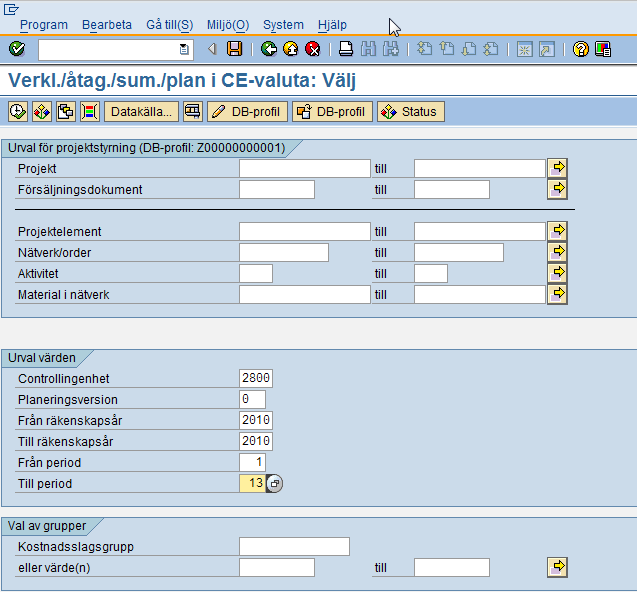Click the DB-profil button with pencil
Screen dimensions: 637x592
[247, 111]
